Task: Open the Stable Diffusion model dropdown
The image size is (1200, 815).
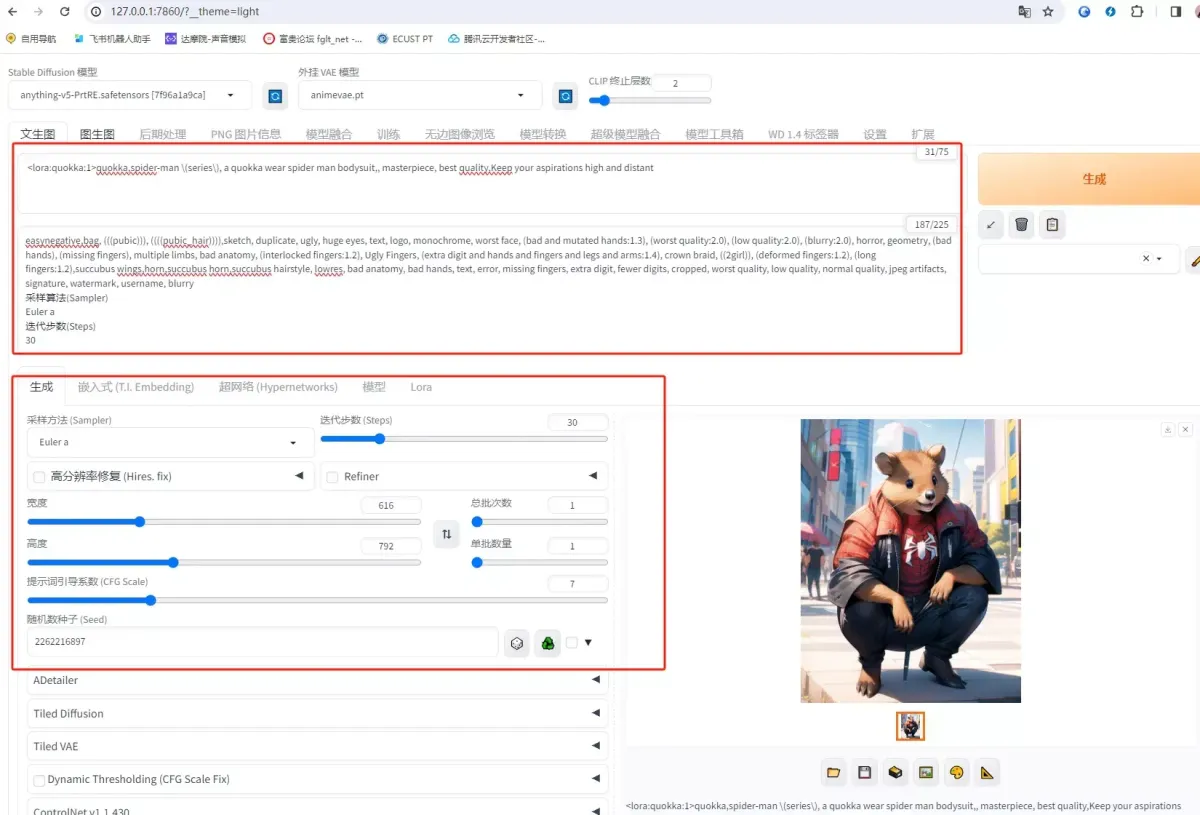Action: pyautogui.click(x=129, y=95)
